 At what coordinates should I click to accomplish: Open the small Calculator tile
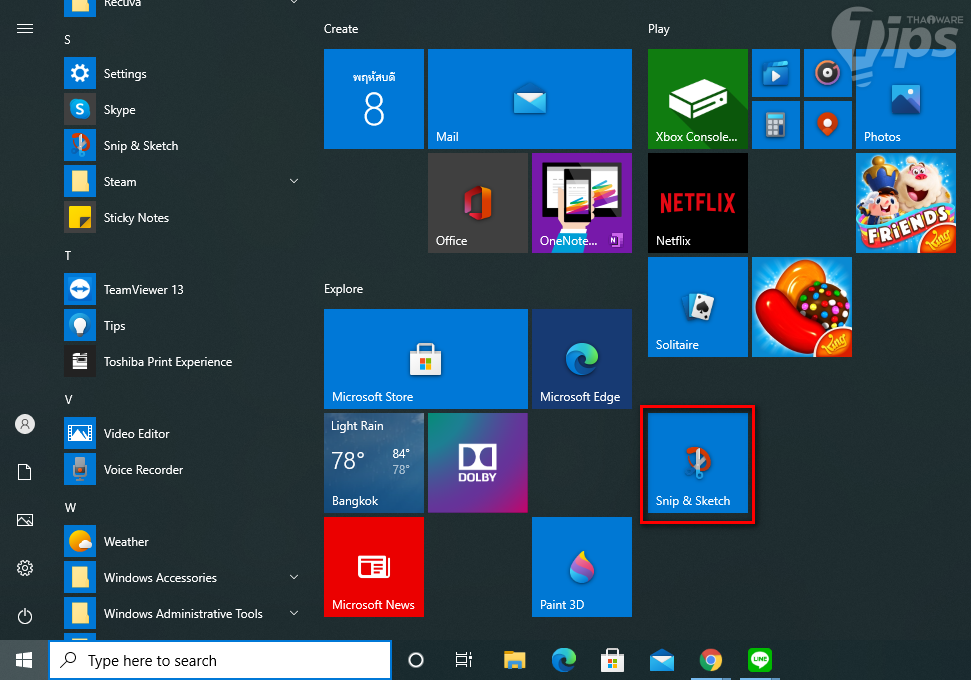774,125
